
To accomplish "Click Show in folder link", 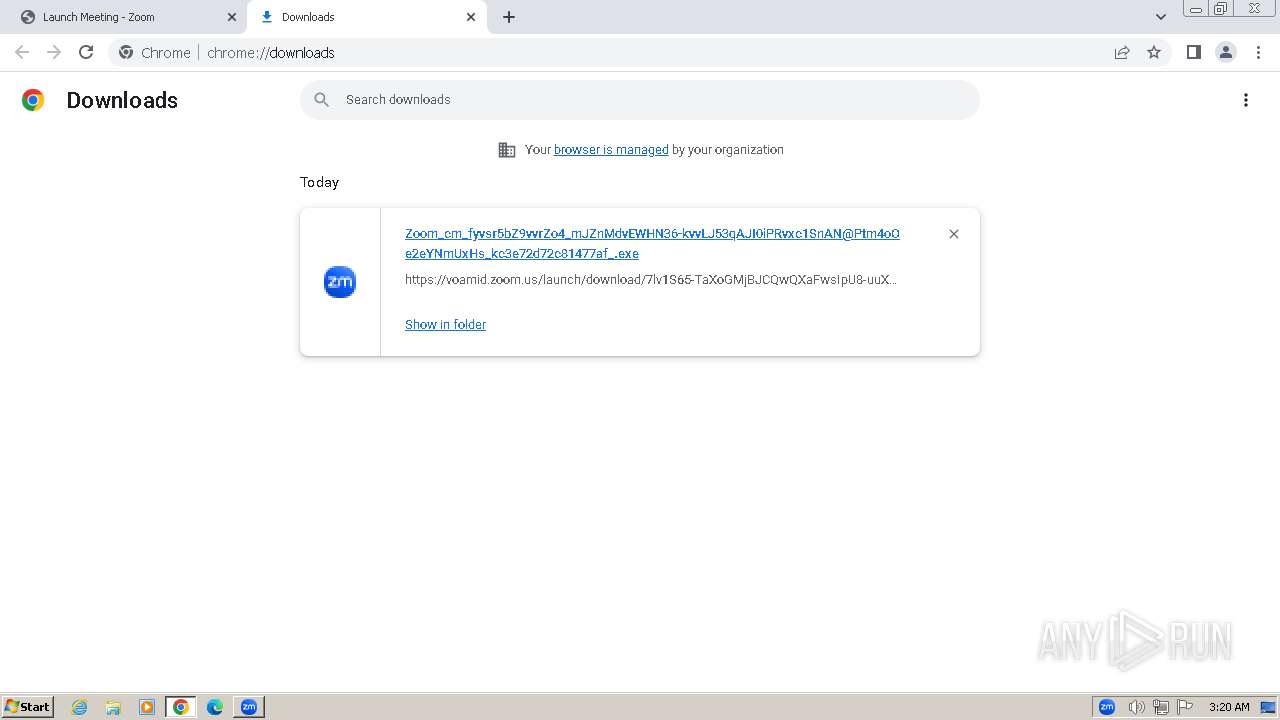I will (445, 325).
